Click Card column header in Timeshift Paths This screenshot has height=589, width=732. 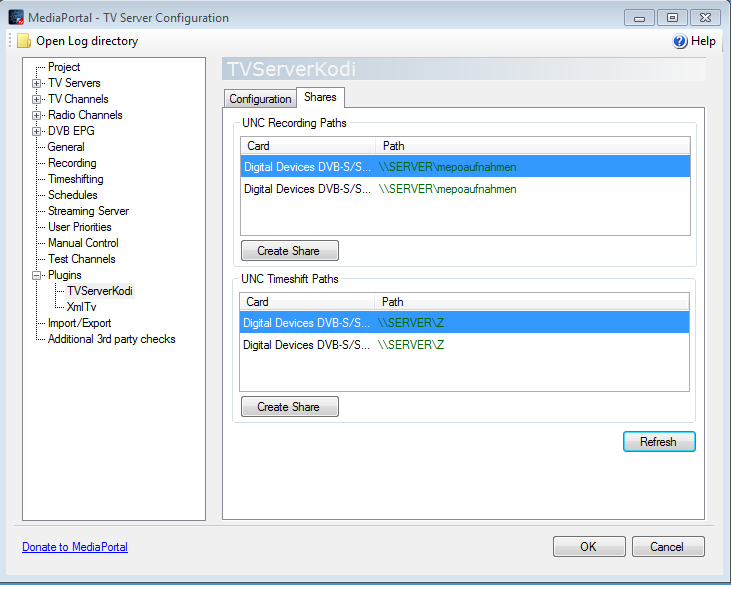tap(307, 302)
